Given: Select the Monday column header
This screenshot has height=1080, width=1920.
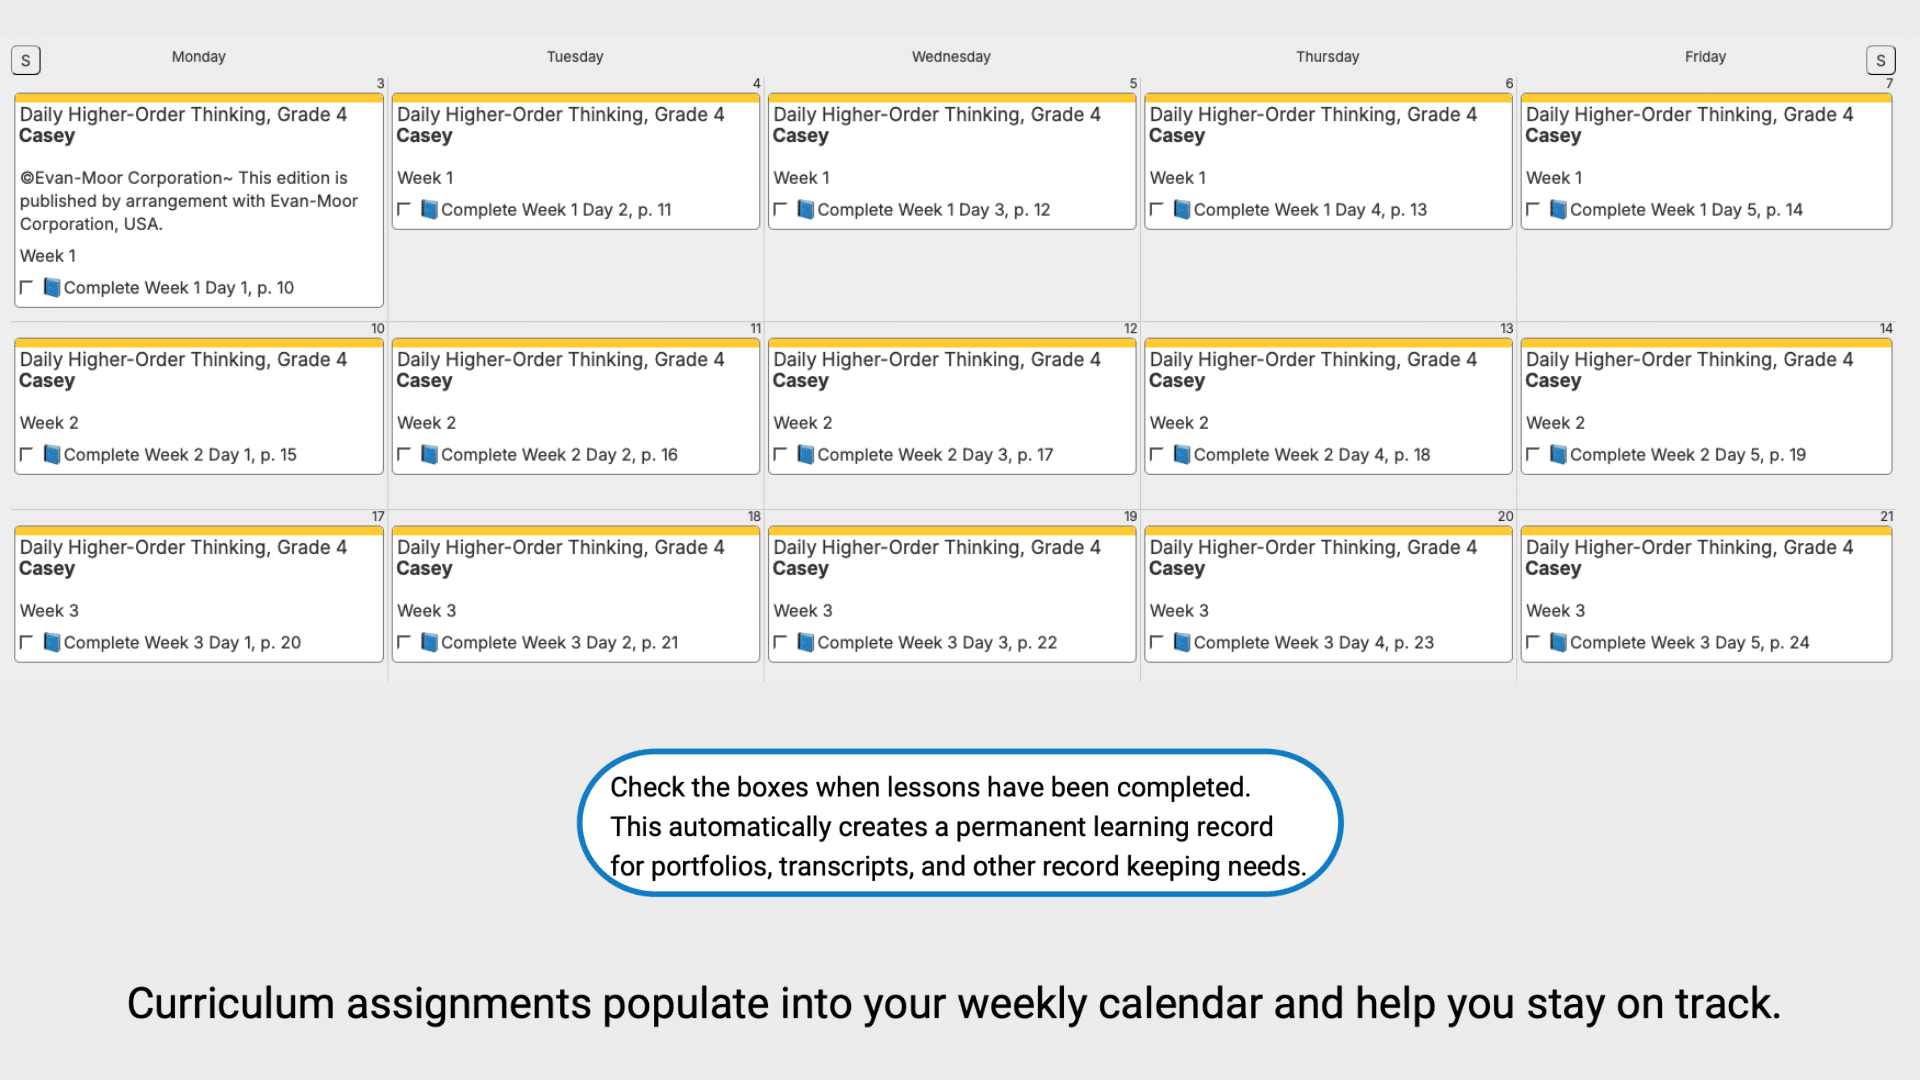Looking at the screenshot, I should [198, 57].
